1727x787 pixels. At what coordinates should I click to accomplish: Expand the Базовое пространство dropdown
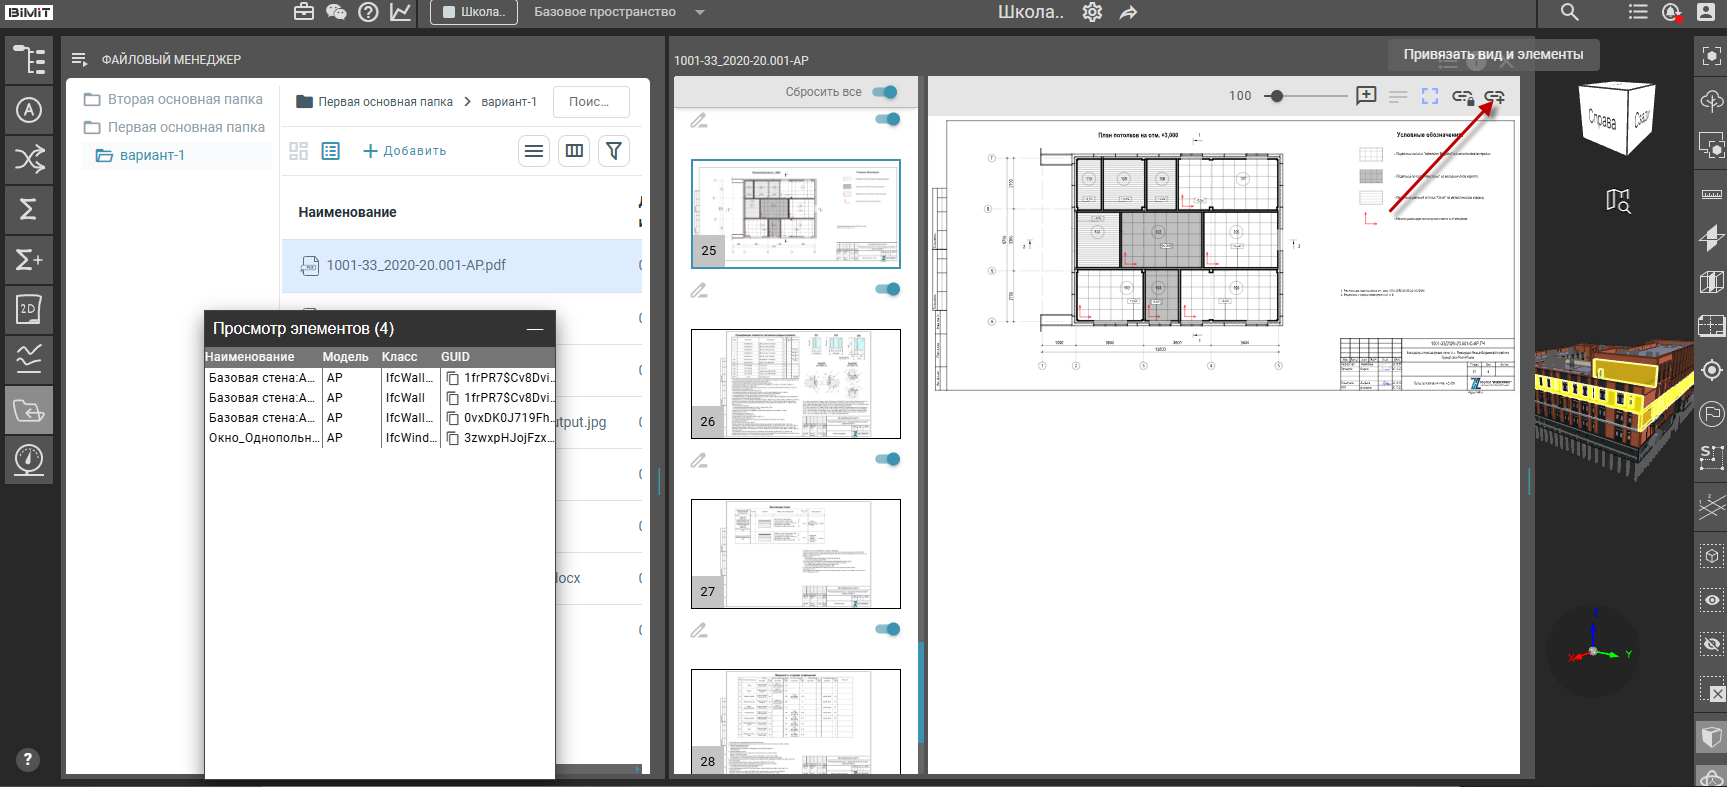pyautogui.click(x=700, y=12)
